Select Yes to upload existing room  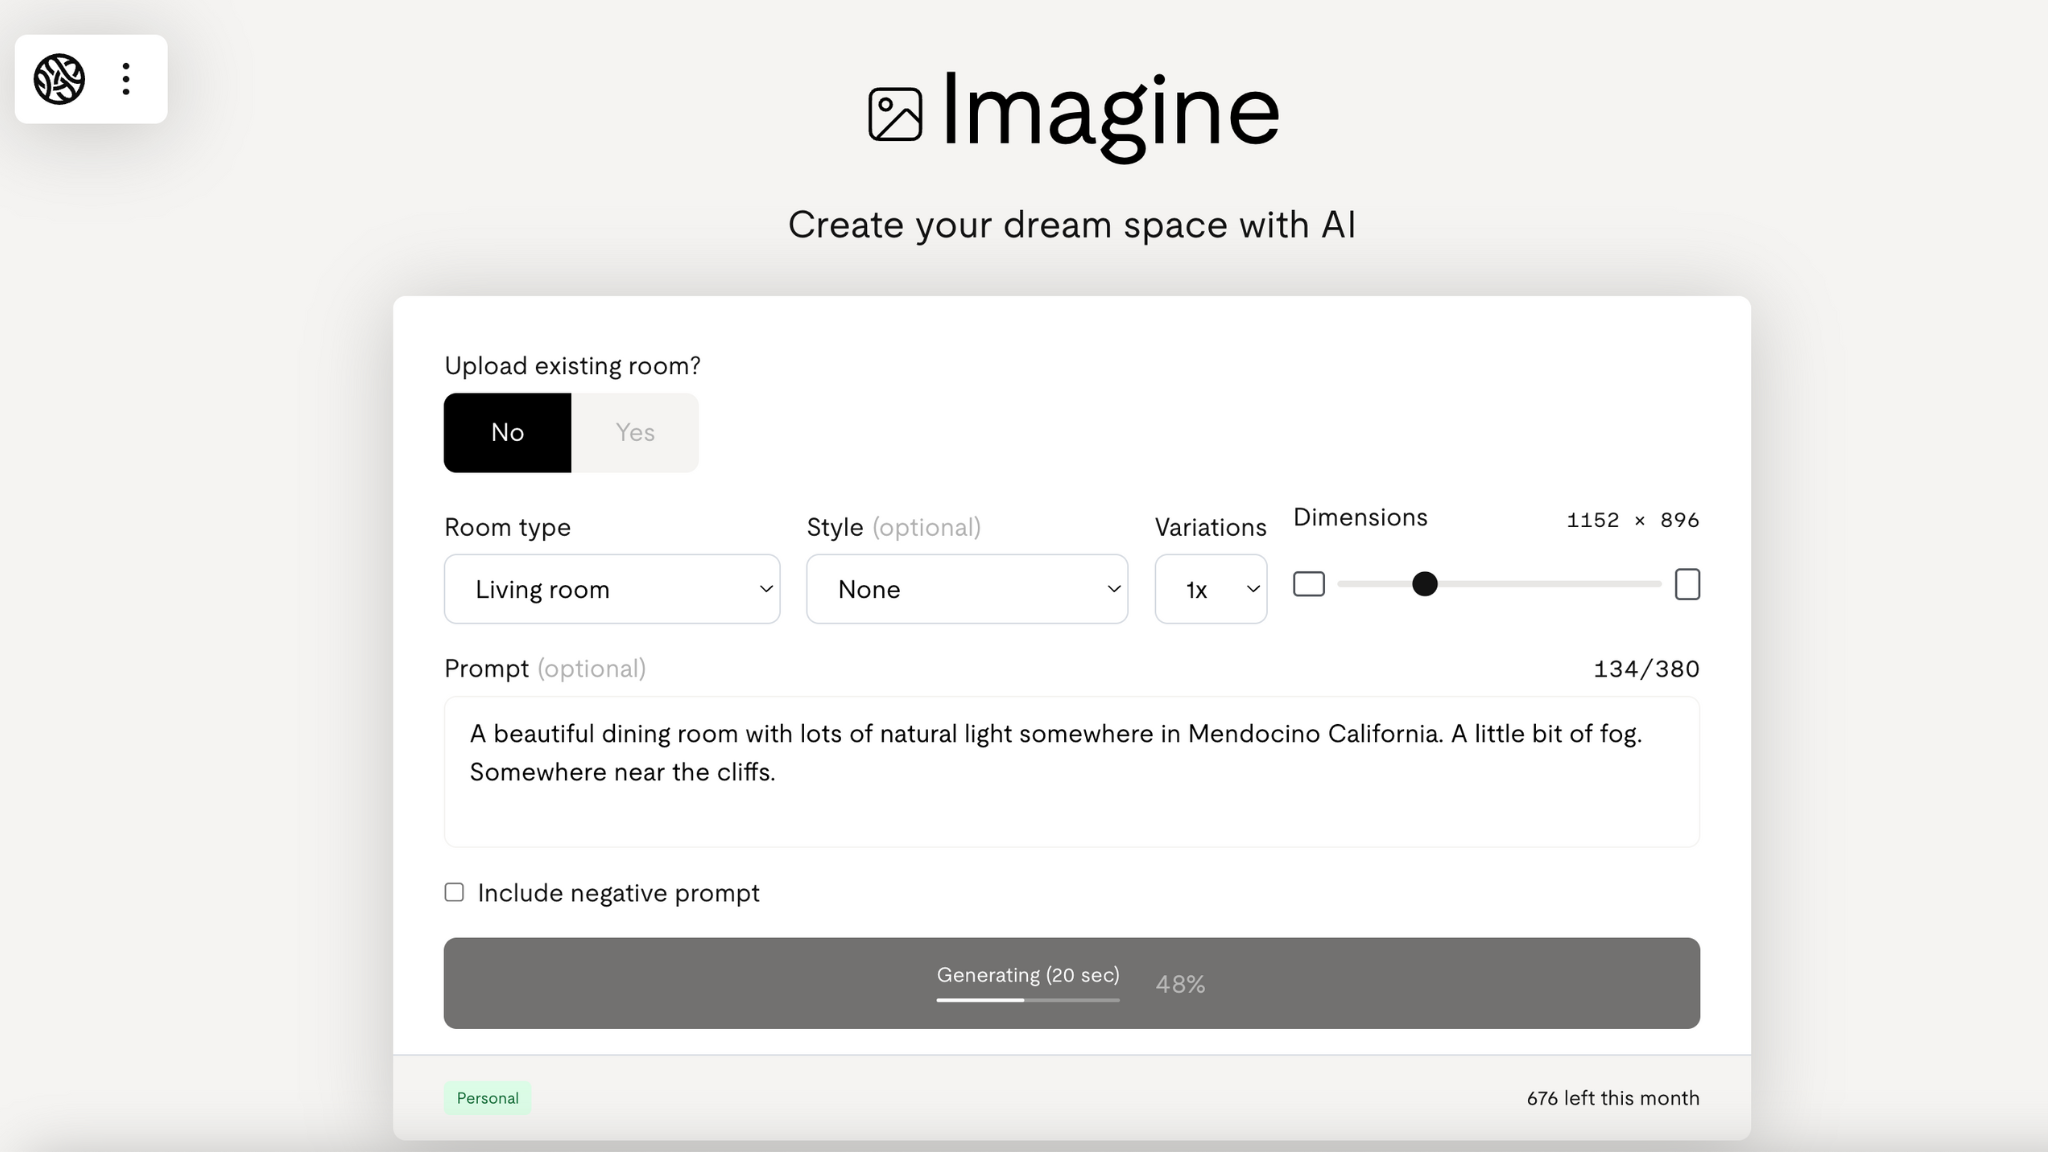pos(635,432)
